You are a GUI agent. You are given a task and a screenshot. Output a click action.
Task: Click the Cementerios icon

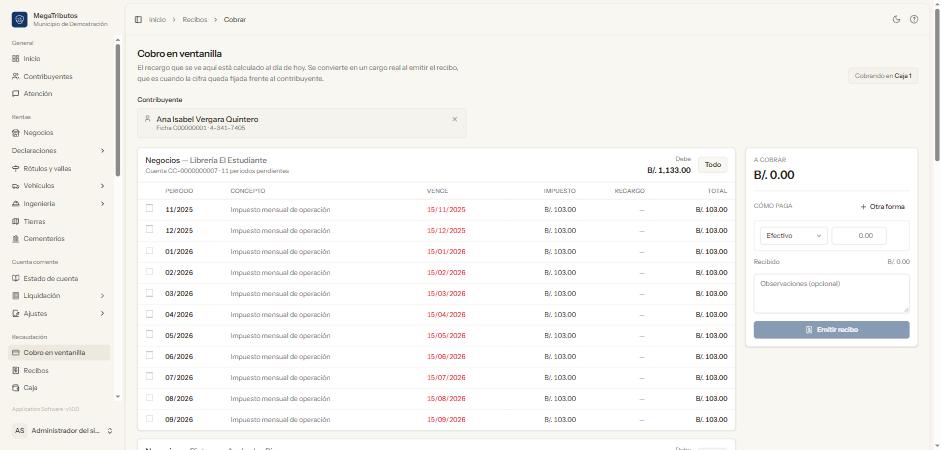point(16,239)
